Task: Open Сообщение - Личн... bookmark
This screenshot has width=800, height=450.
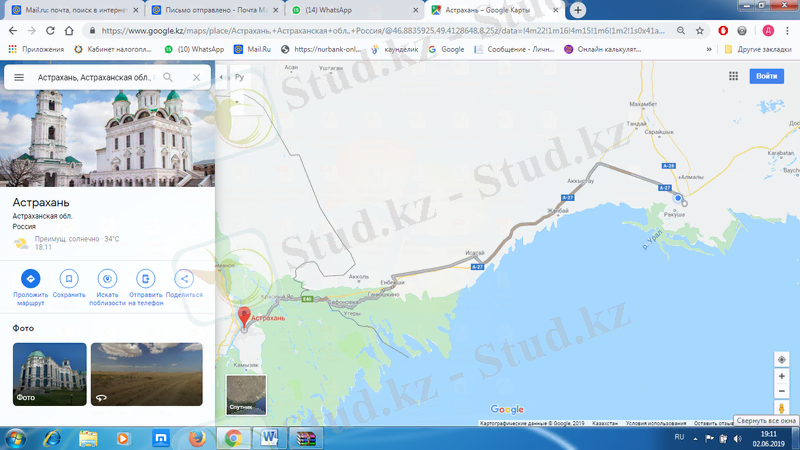Action: click(x=514, y=49)
